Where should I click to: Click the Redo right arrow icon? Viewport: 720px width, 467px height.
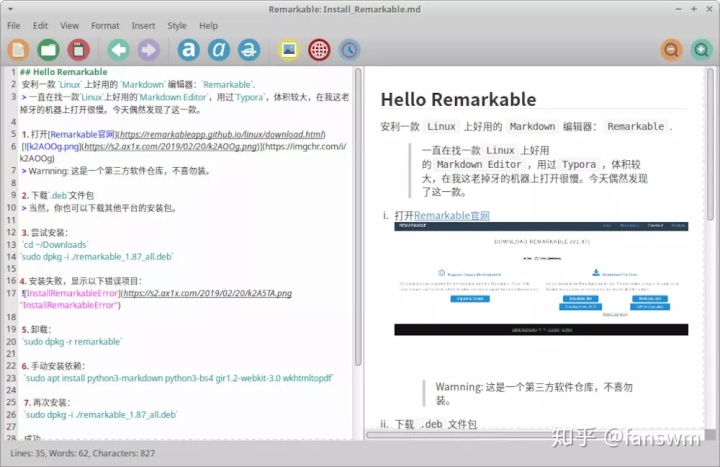148,50
